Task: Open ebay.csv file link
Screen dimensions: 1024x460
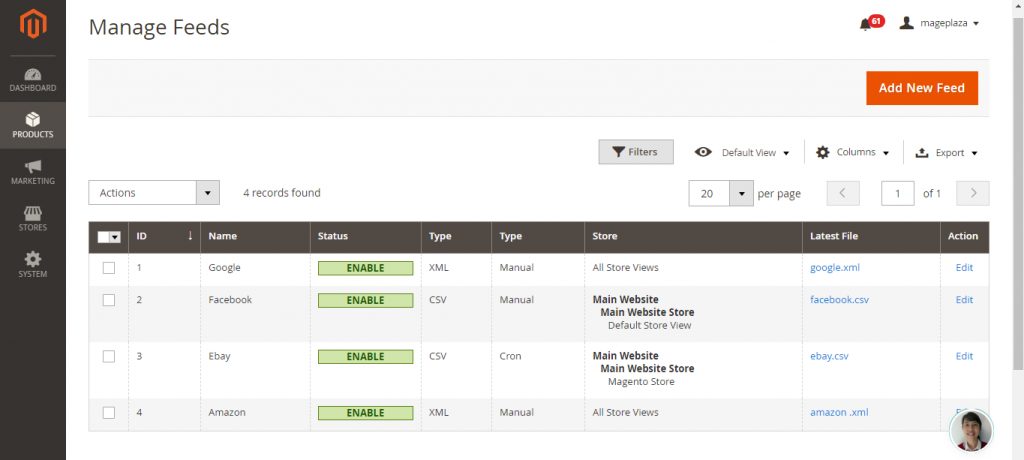Action: (x=829, y=356)
